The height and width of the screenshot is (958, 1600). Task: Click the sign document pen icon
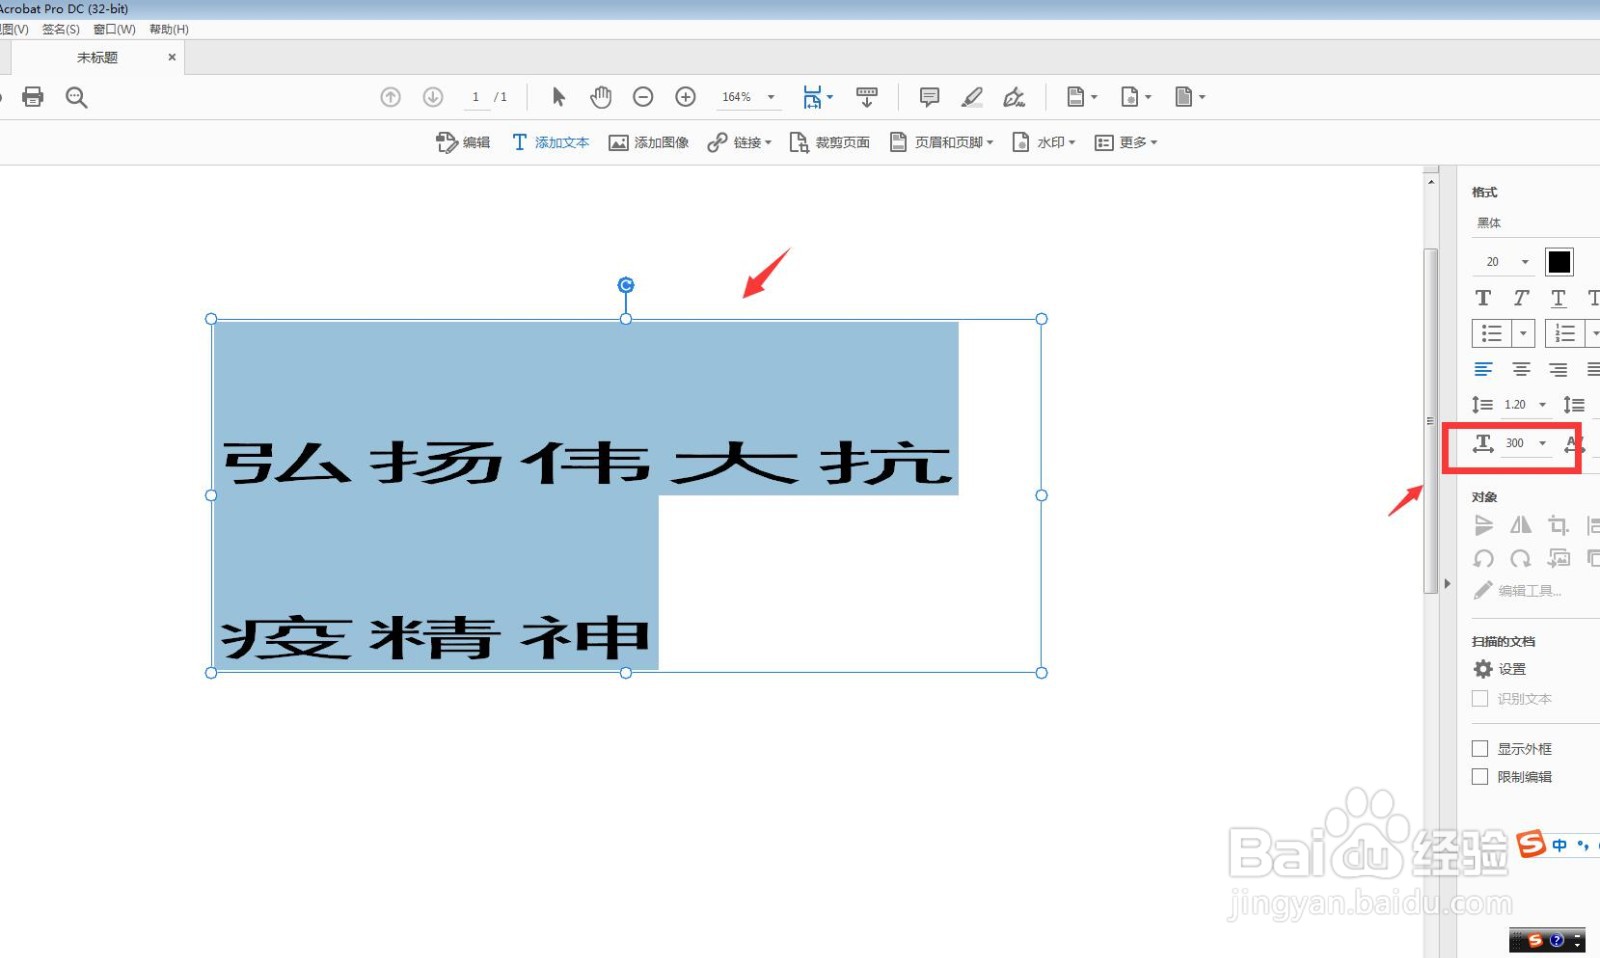click(1014, 97)
